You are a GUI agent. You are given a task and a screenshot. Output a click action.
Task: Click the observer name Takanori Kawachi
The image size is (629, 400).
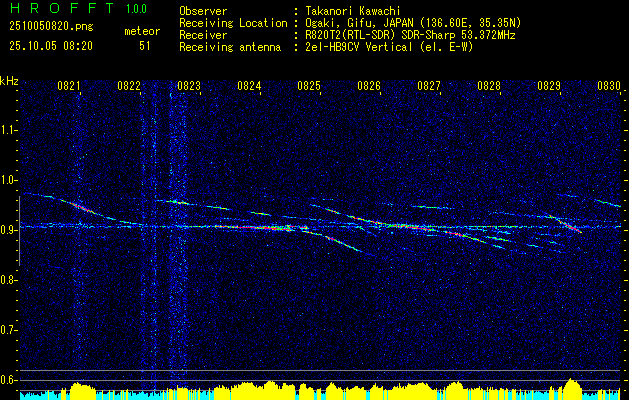coord(353,11)
